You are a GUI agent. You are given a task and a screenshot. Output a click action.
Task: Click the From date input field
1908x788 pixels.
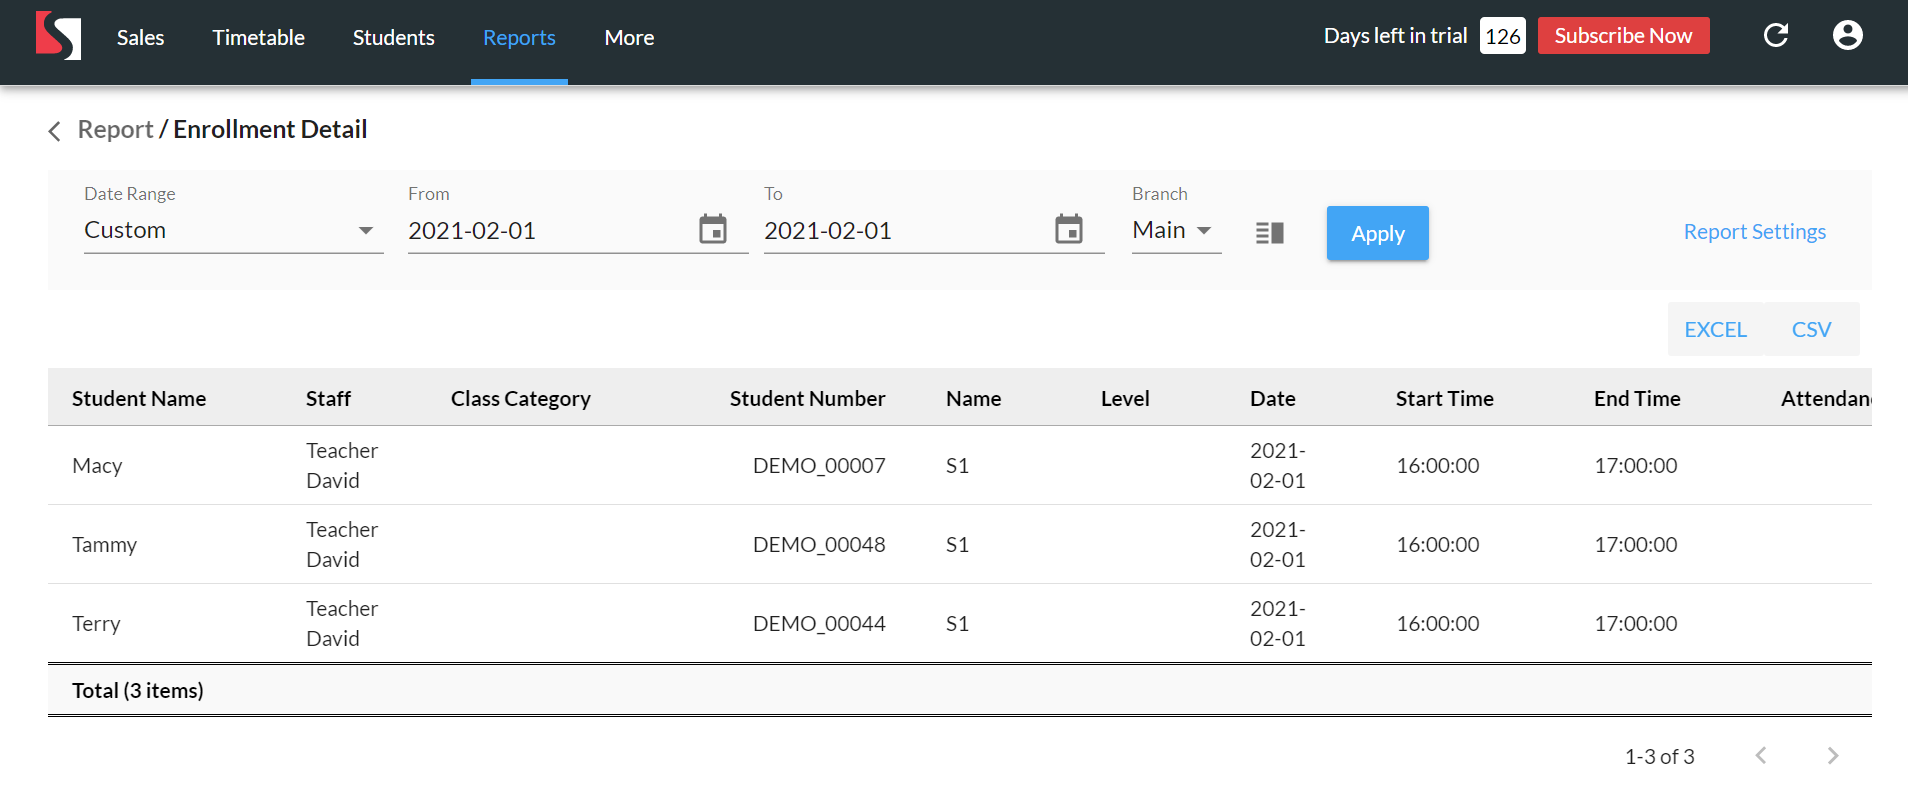click(x=545, y=231)
